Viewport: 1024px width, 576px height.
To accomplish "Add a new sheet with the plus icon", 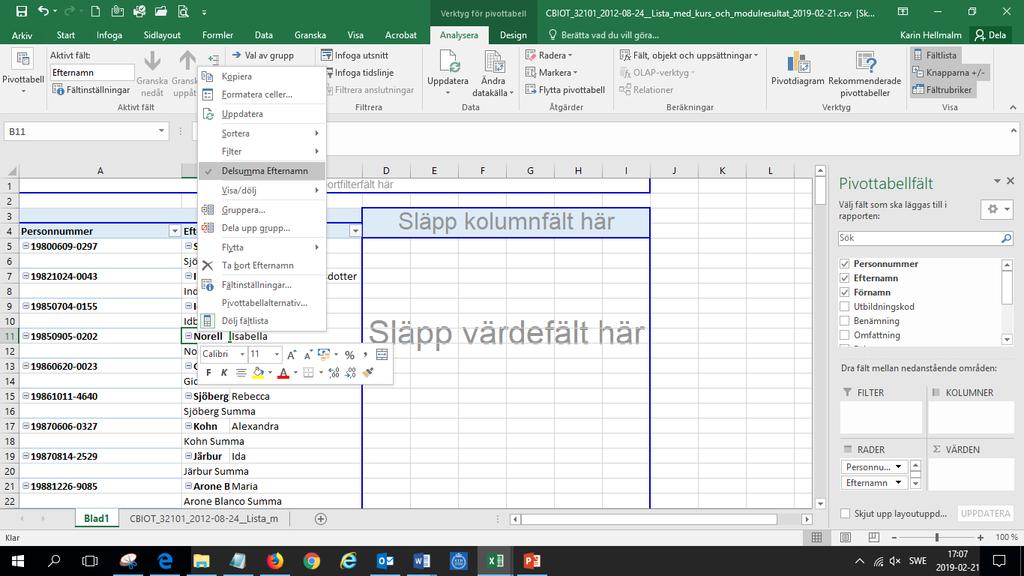I will [321, 519].
